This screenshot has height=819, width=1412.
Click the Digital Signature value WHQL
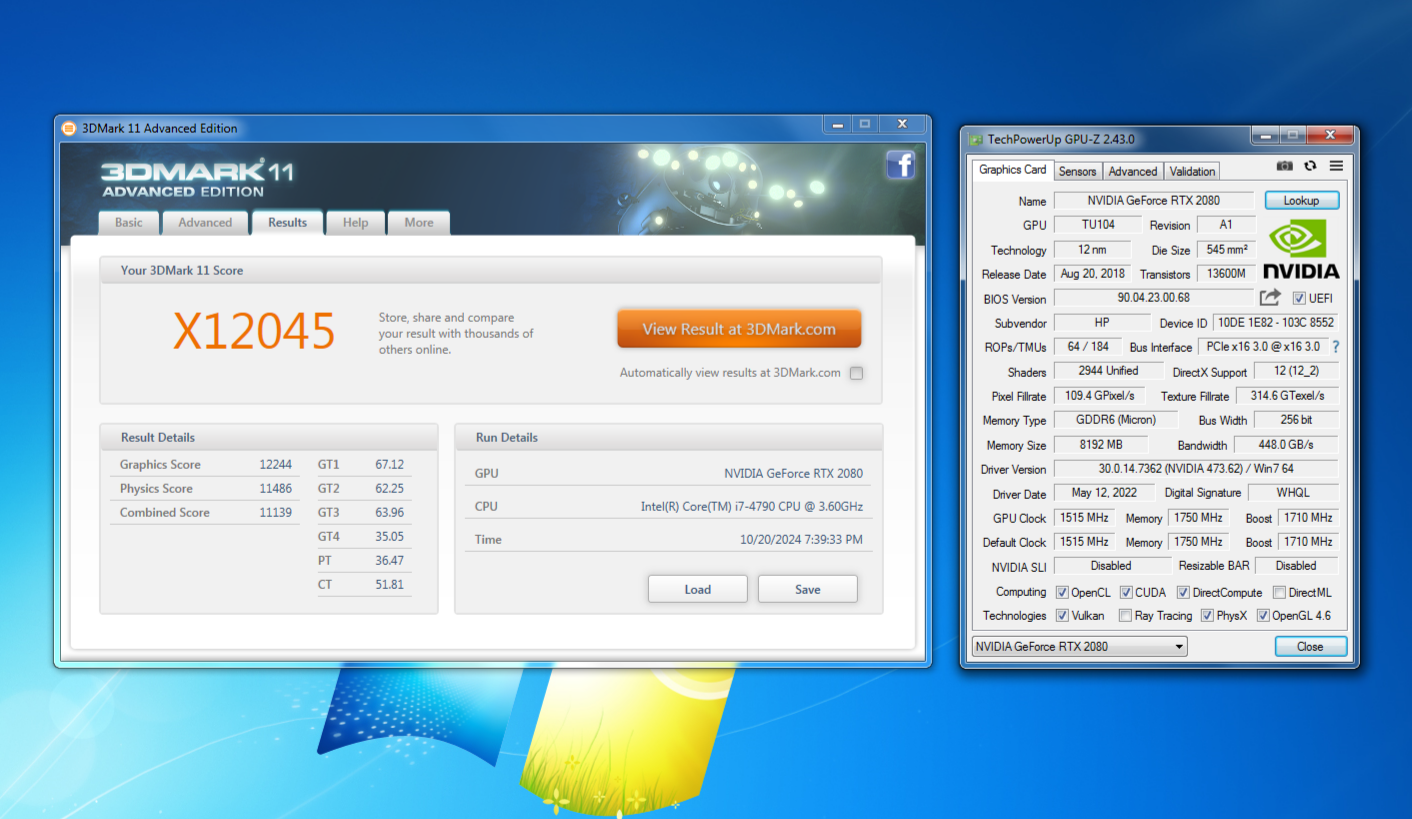1293,493
